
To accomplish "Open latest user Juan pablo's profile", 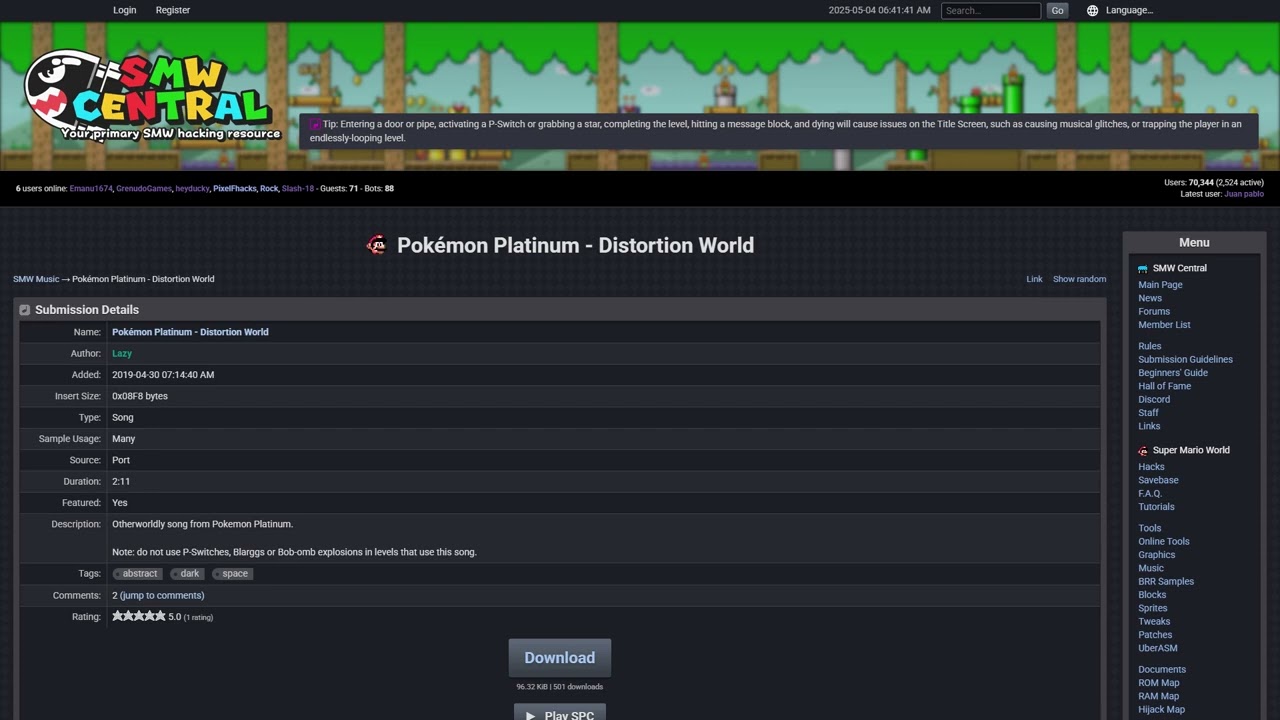I will (x=1244, y=194).
